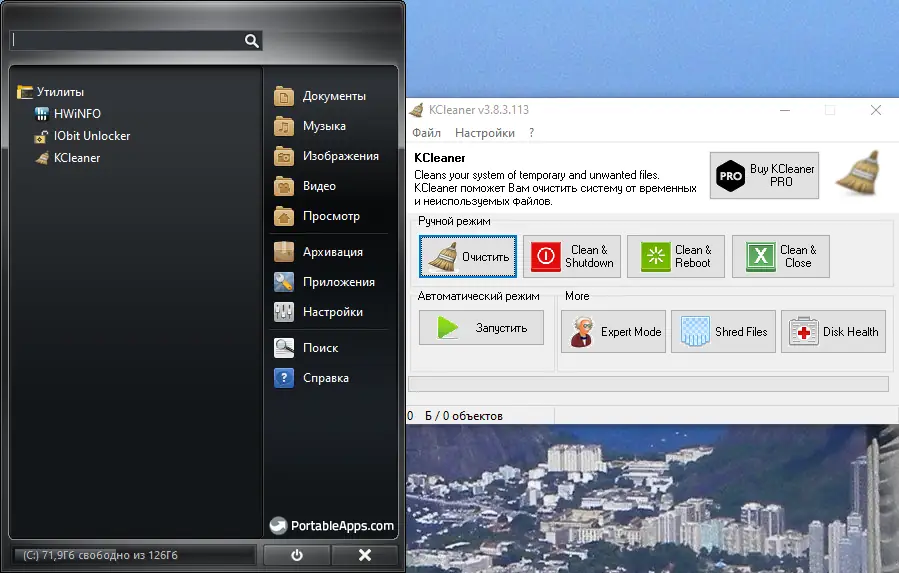Click the Настройки sliders icon
Image resolution: width=899 pixels, height=573 pixels.
[x=284, y=312]
